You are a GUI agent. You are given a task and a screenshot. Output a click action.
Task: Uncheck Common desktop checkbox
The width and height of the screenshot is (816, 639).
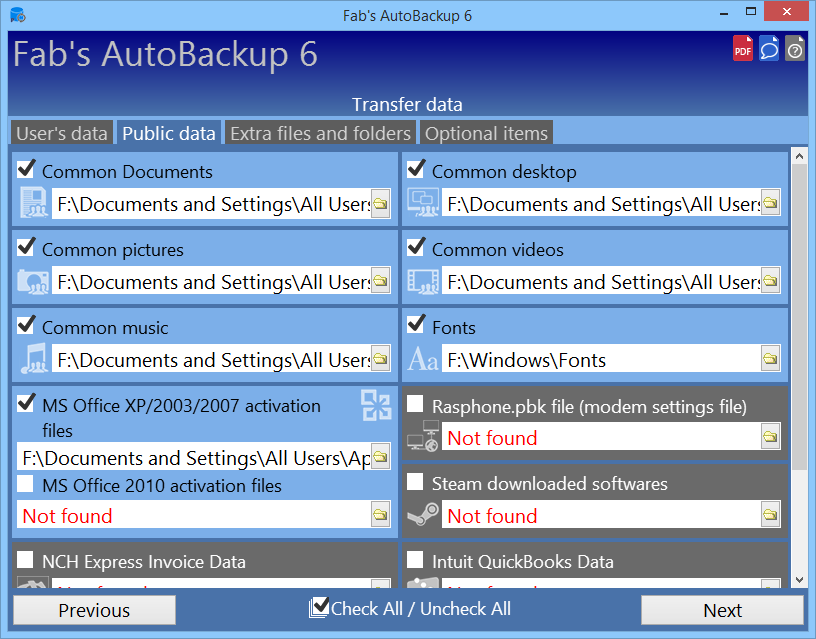point(416,169)
